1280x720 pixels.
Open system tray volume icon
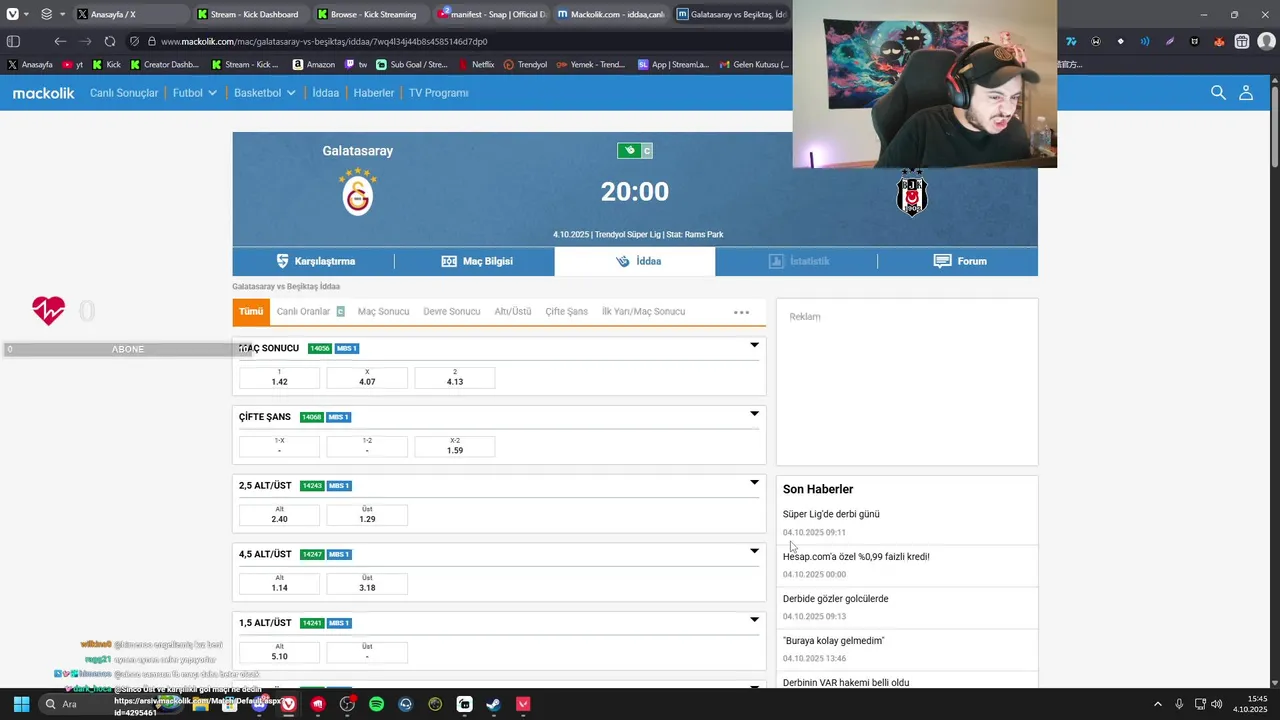pos(1216,704)
